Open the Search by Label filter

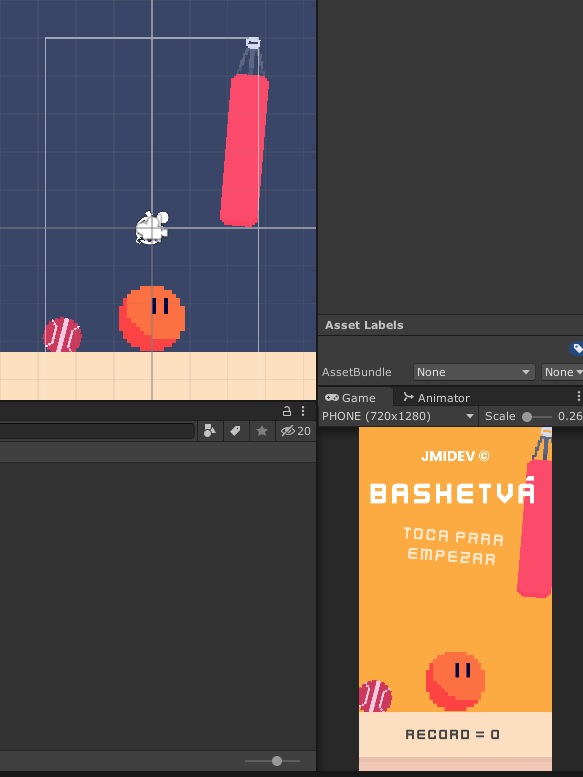pyautogui.click(x=236, y=431)
